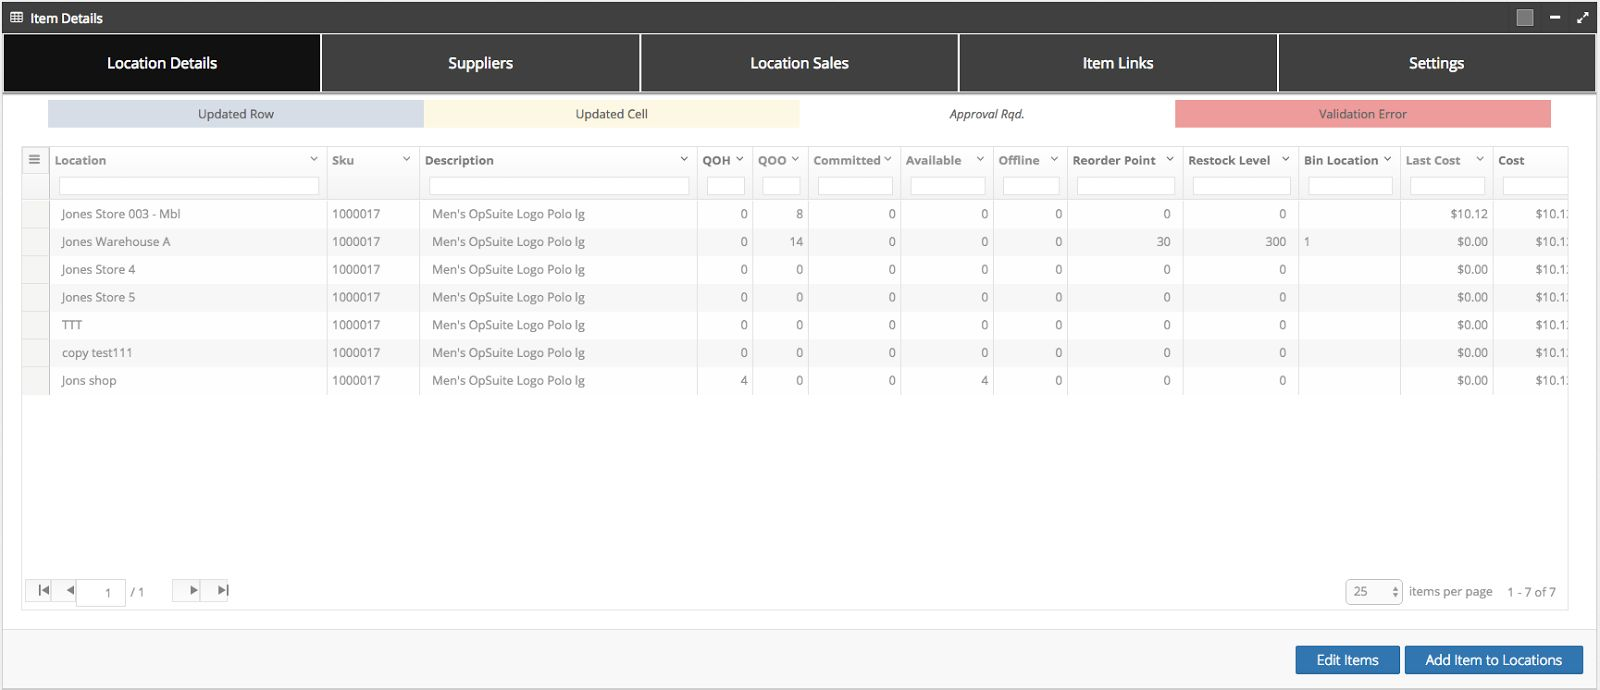
Task: Change items per page dropdown
Action: coord(1374,592)
